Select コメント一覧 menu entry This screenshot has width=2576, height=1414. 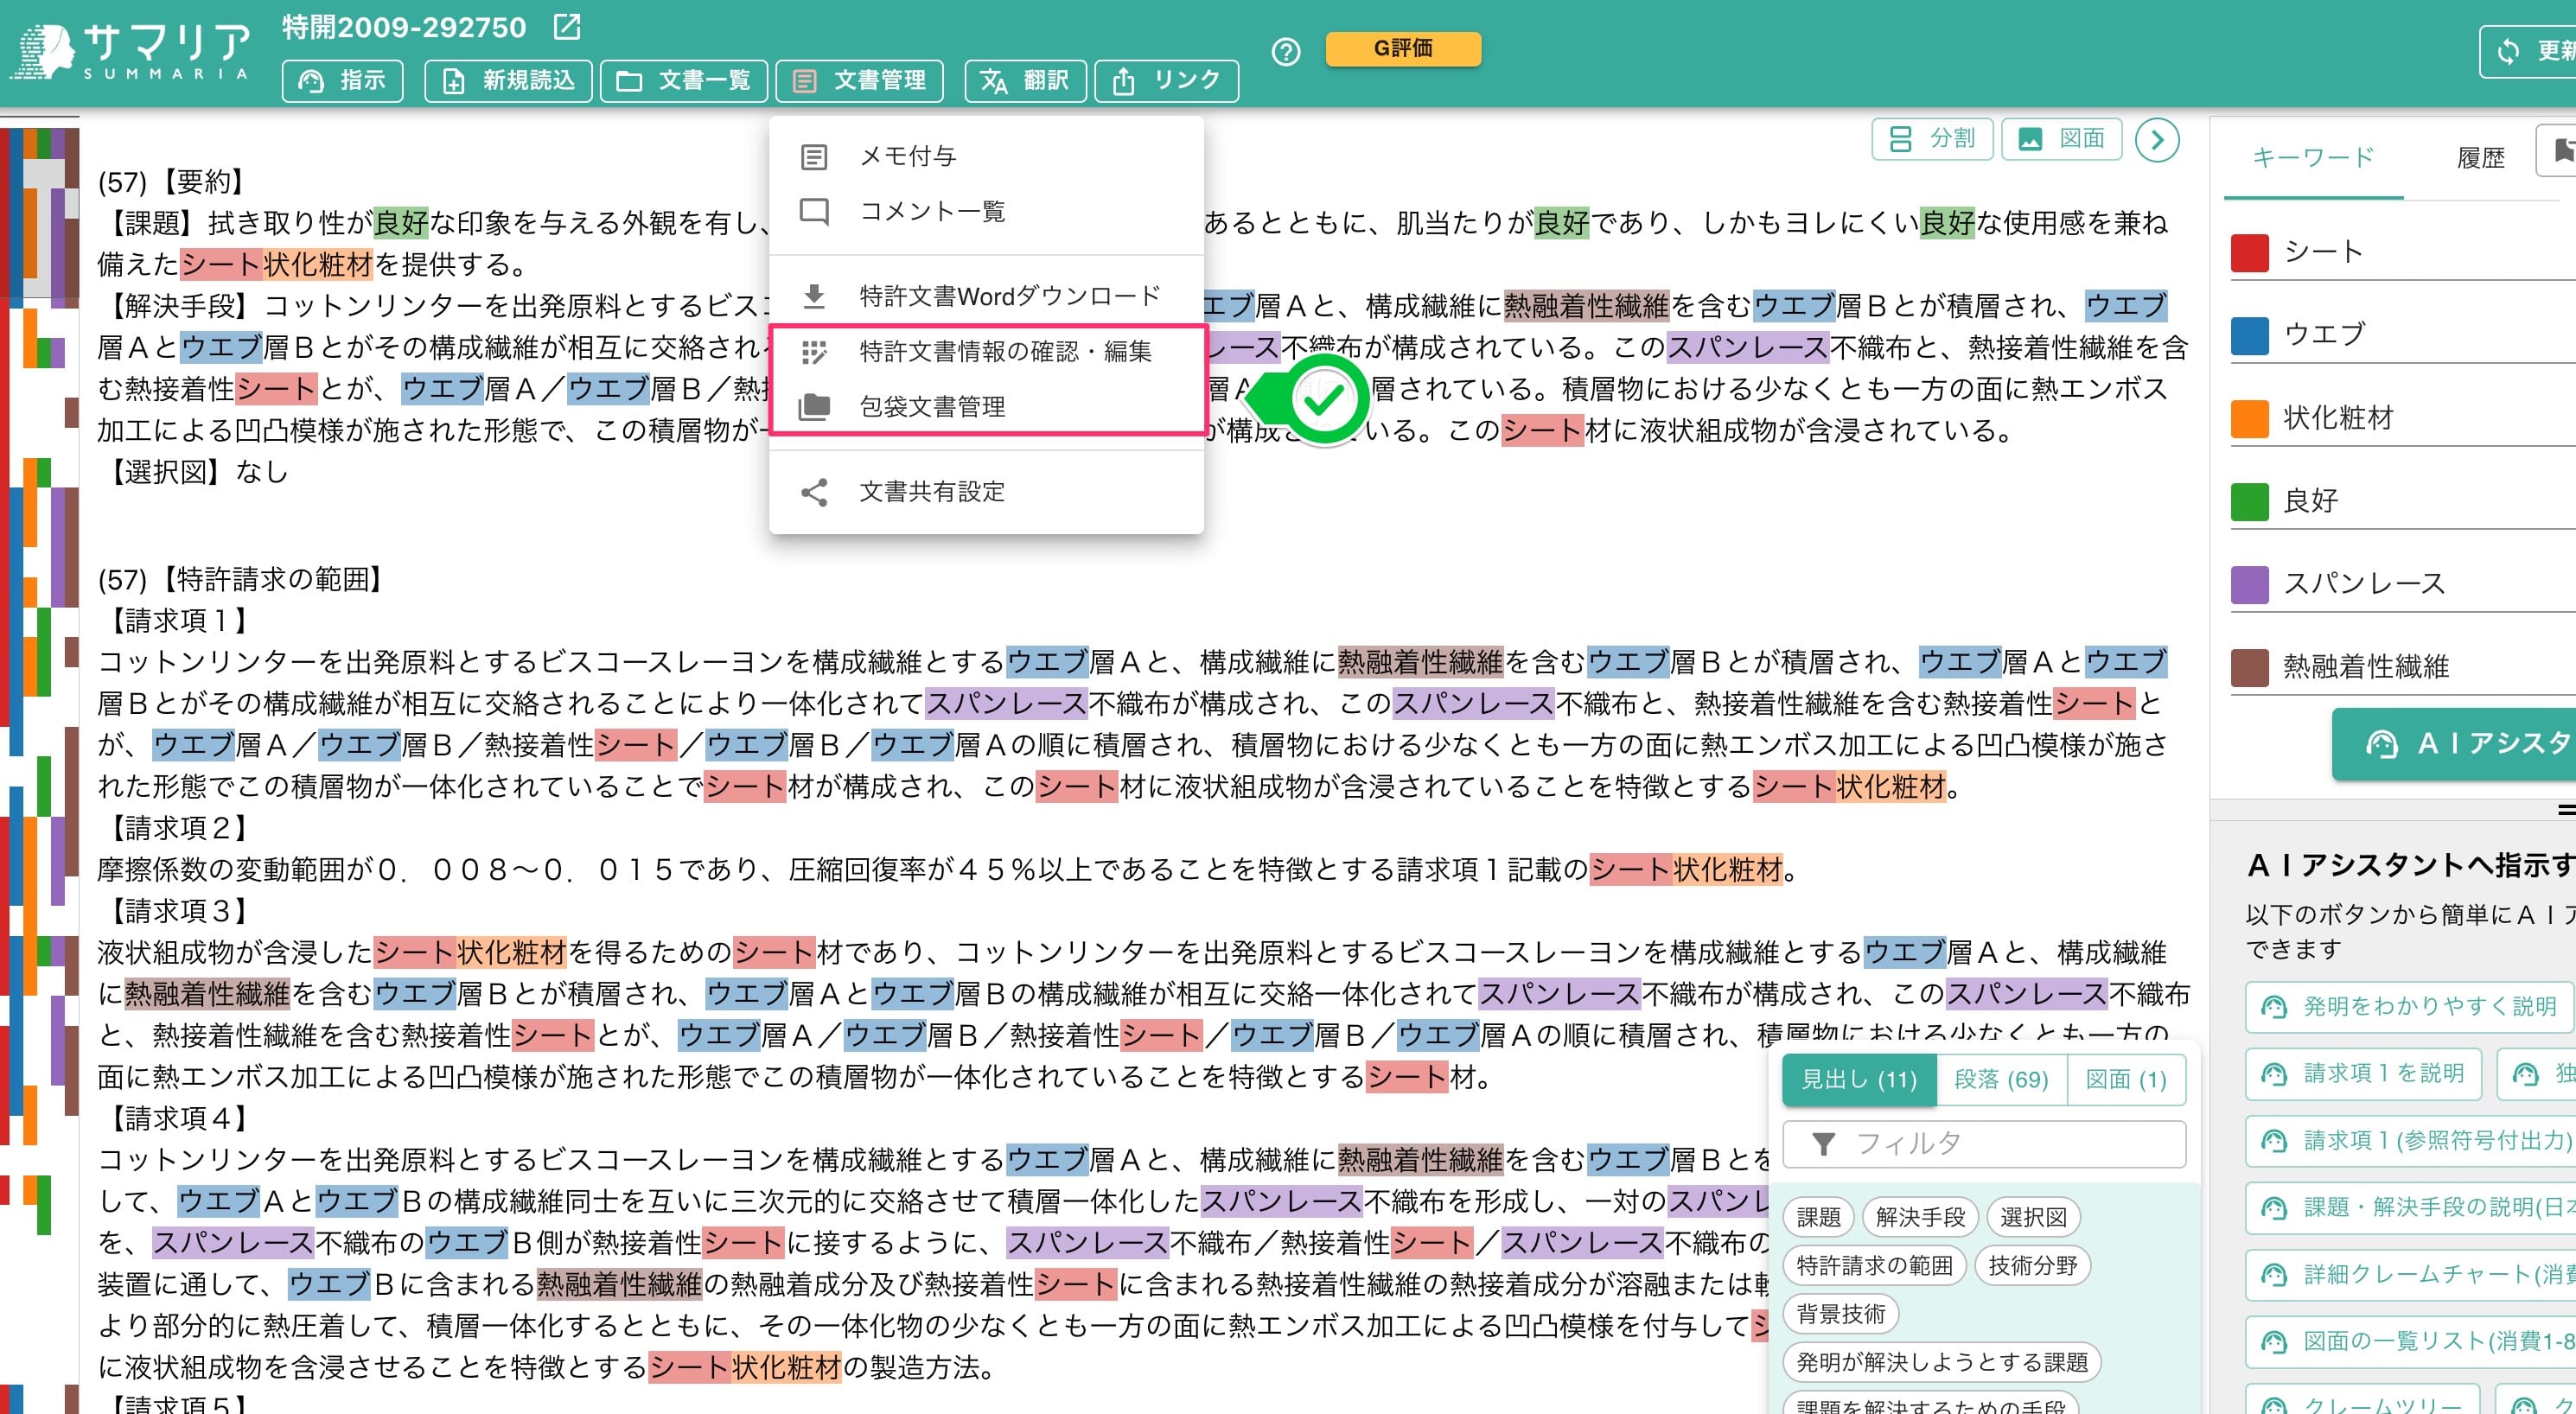point(986,211)
